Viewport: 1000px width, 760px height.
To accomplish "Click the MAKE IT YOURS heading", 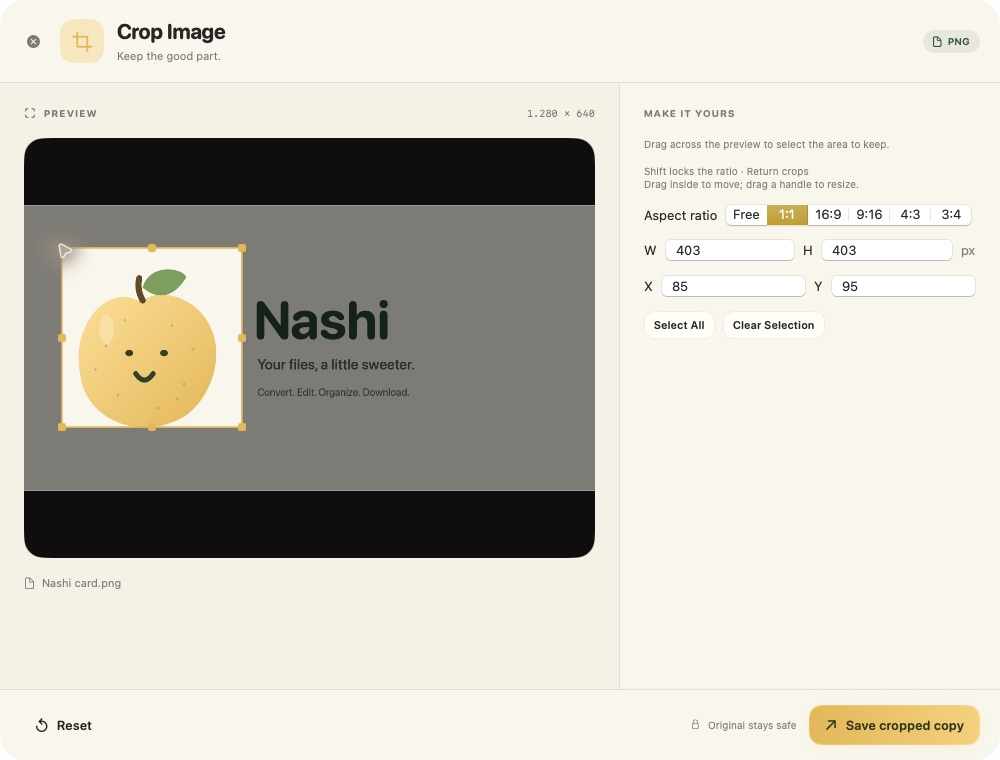I will click(x=689, y=113).
